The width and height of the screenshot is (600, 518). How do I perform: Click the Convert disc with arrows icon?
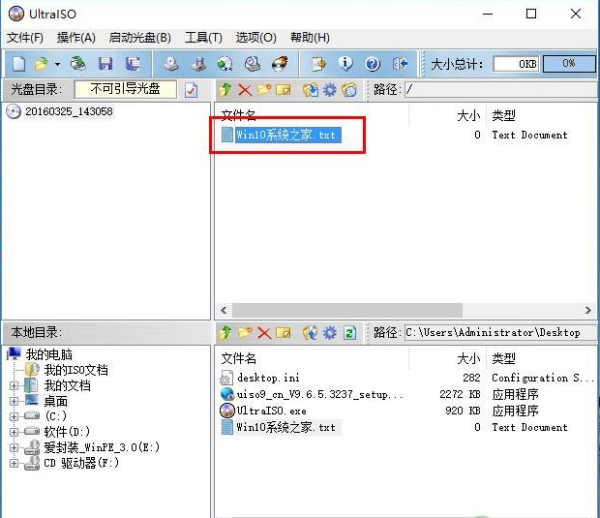[225, 64]
